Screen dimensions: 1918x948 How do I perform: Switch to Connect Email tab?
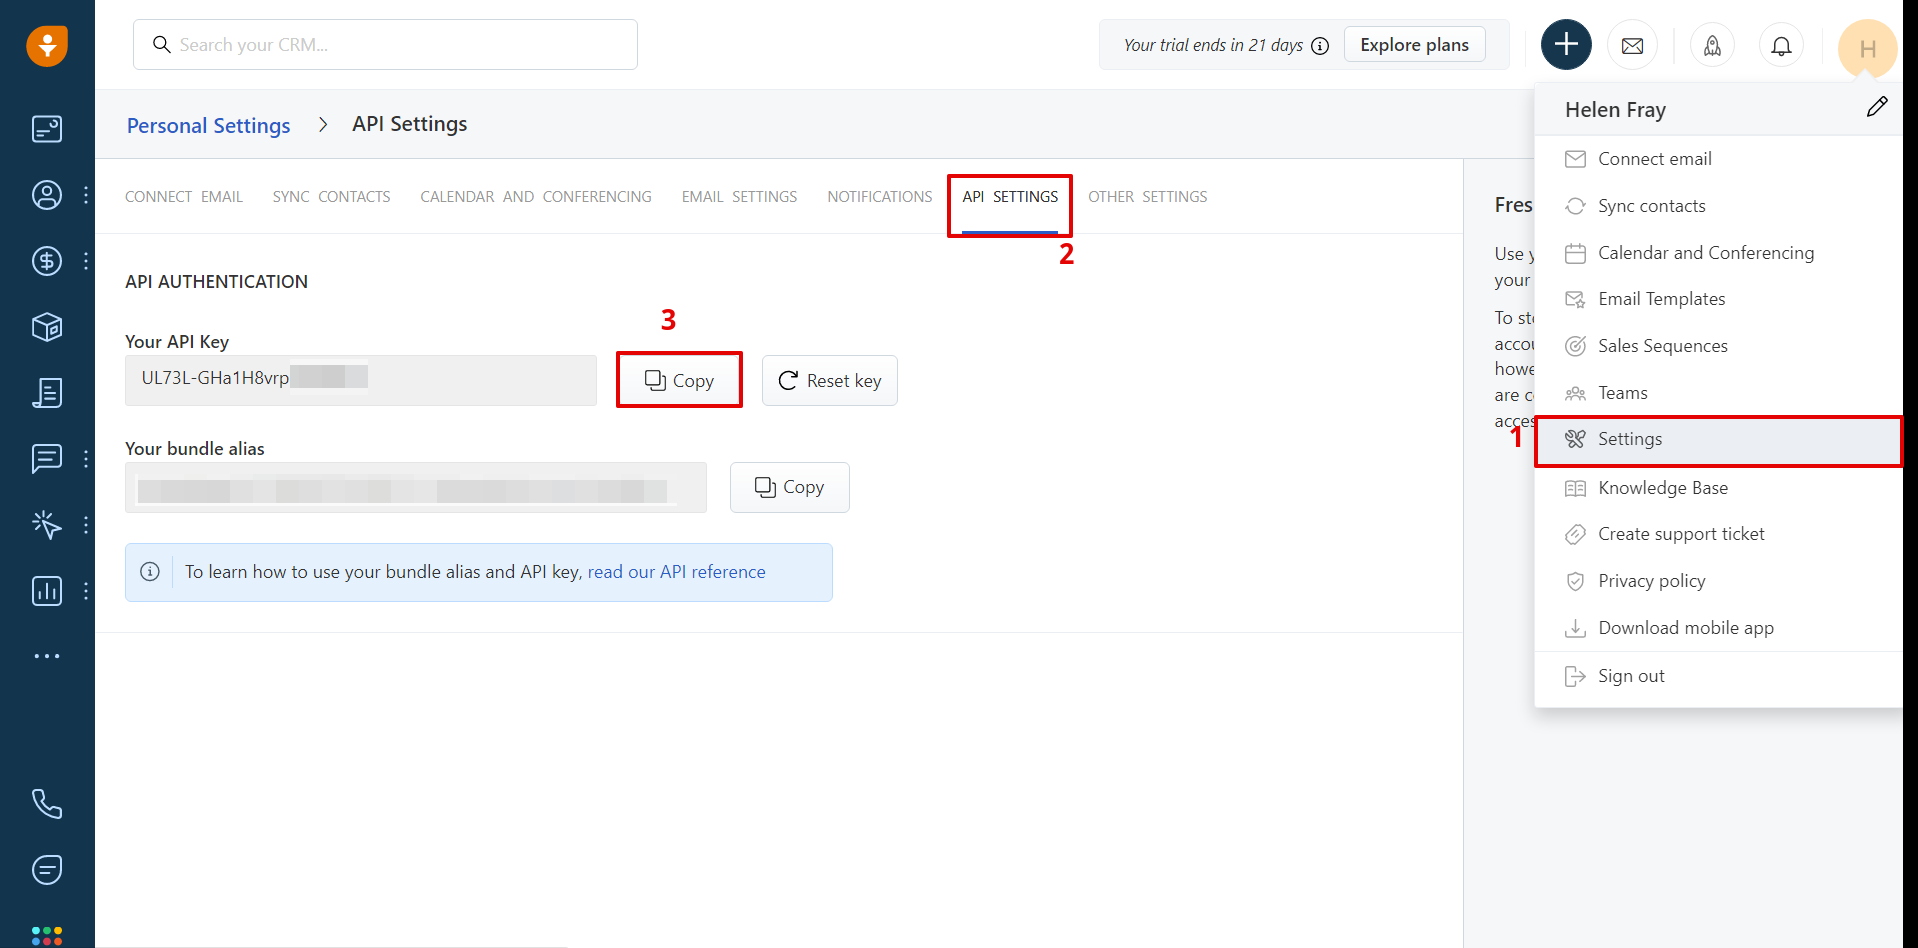pos(184,197)
